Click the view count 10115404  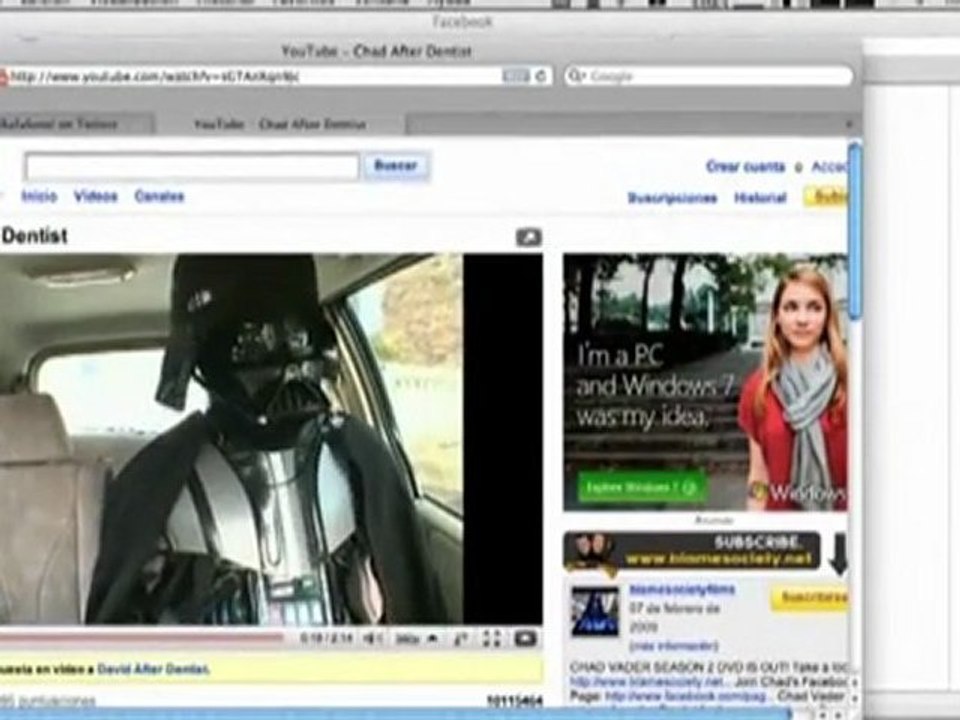tap(514, 700)
